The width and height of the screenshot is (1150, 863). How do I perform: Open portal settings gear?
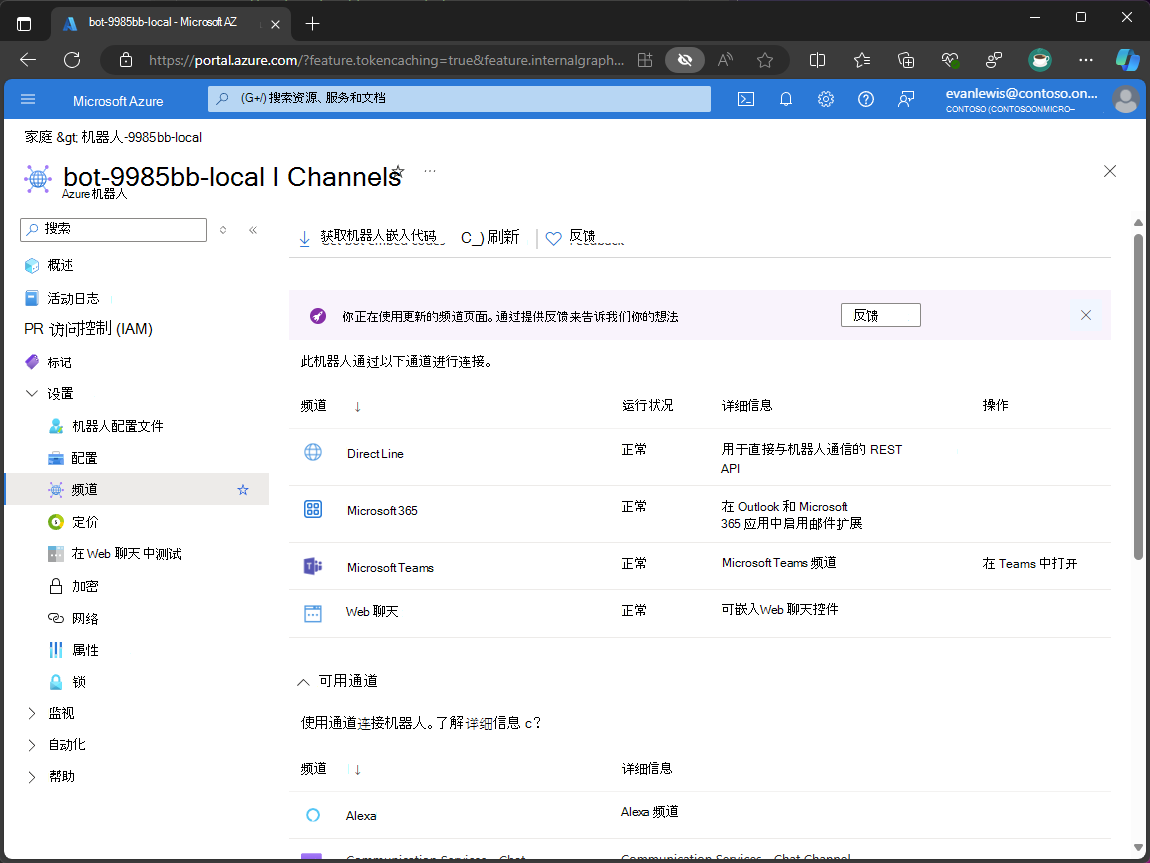826,99
